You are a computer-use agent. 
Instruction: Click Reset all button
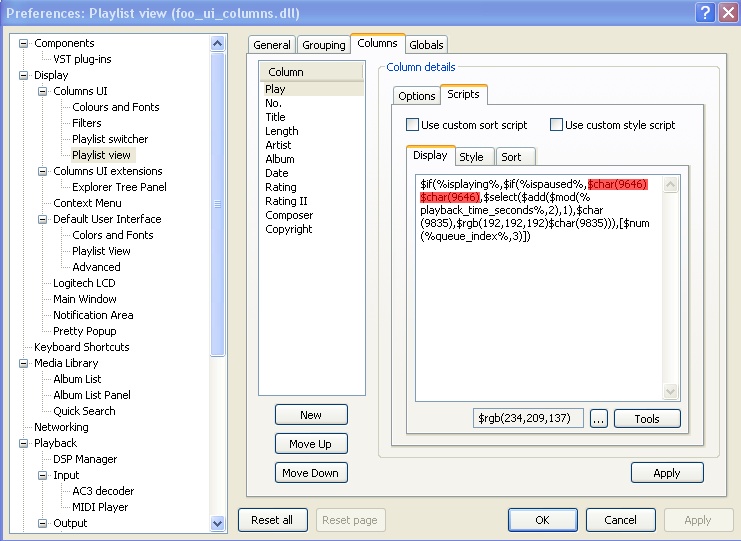[x=272, y=520]
